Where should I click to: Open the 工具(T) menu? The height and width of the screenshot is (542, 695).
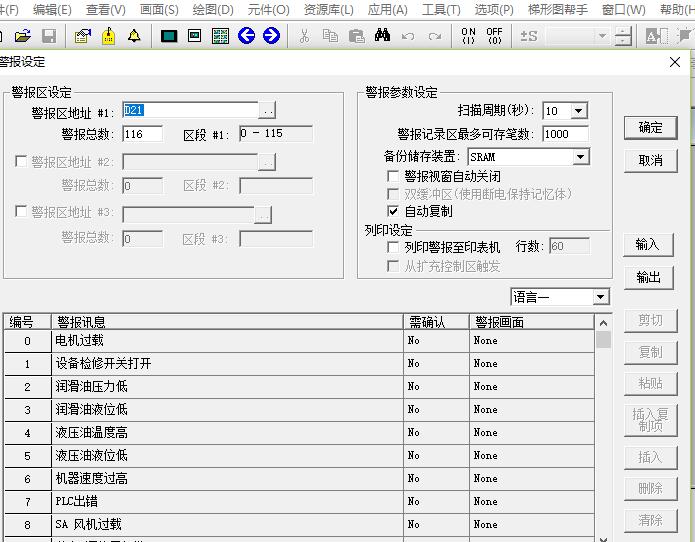440,10
